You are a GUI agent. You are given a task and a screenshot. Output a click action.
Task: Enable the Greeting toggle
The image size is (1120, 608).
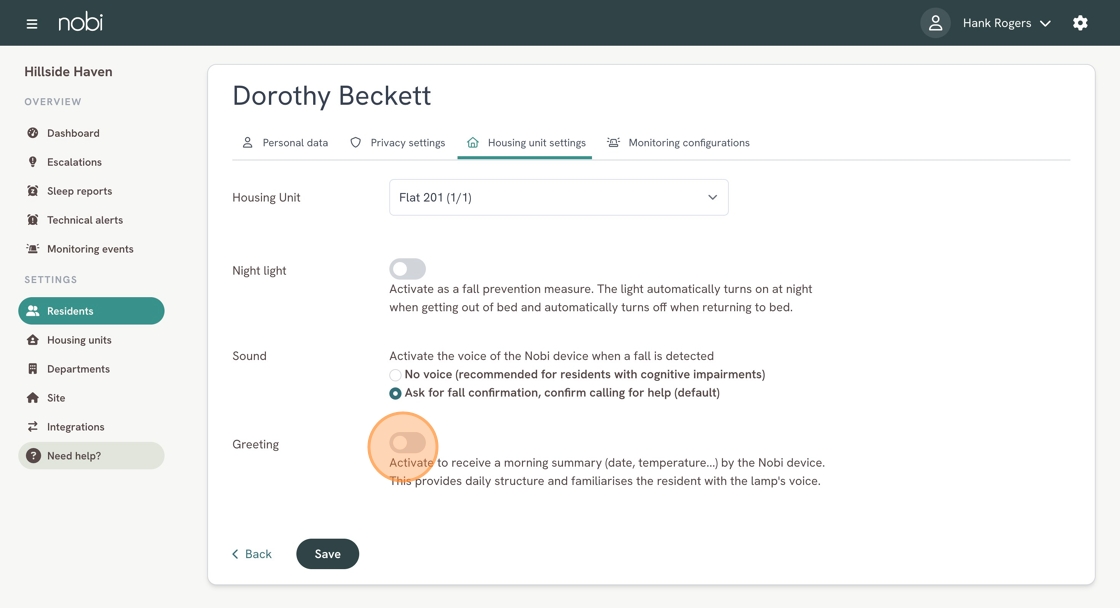pyautogui.click(x=407, y=443)
